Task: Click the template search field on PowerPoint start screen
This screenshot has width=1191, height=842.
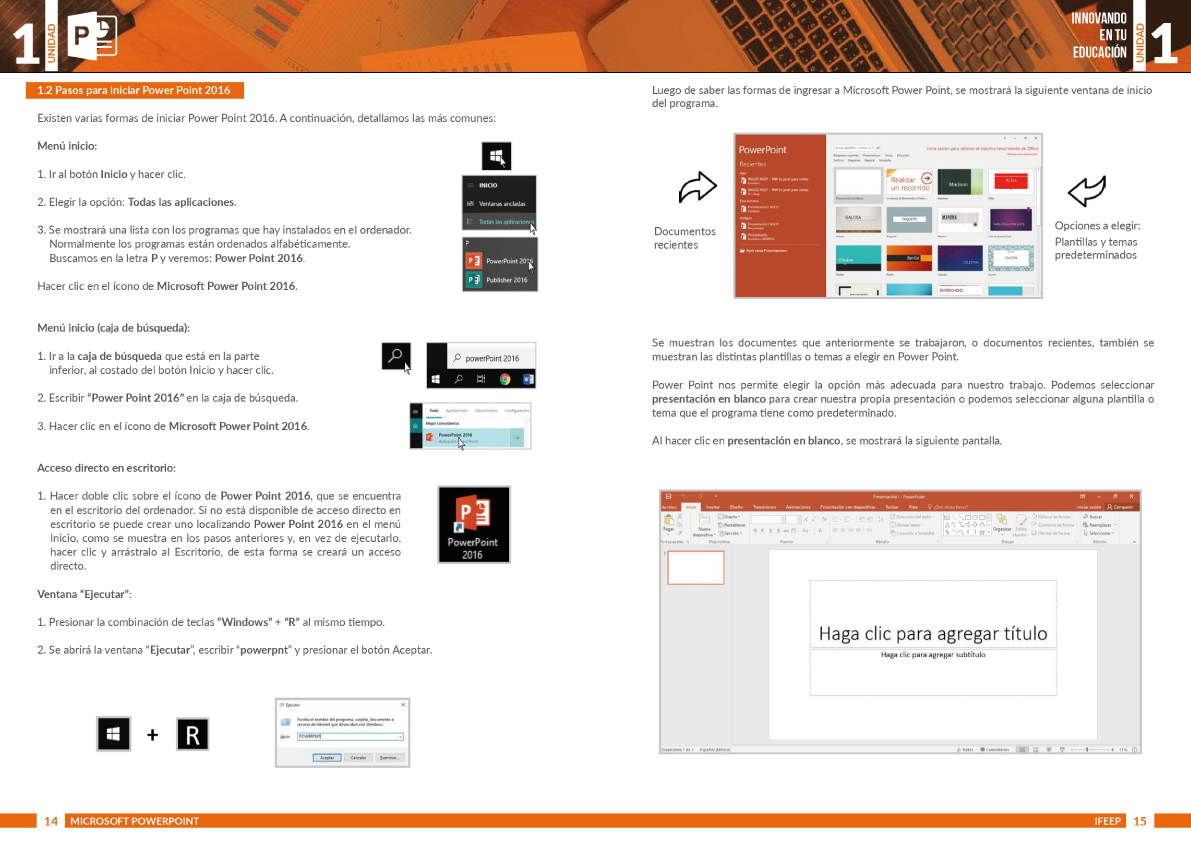Action: (858, 148)
